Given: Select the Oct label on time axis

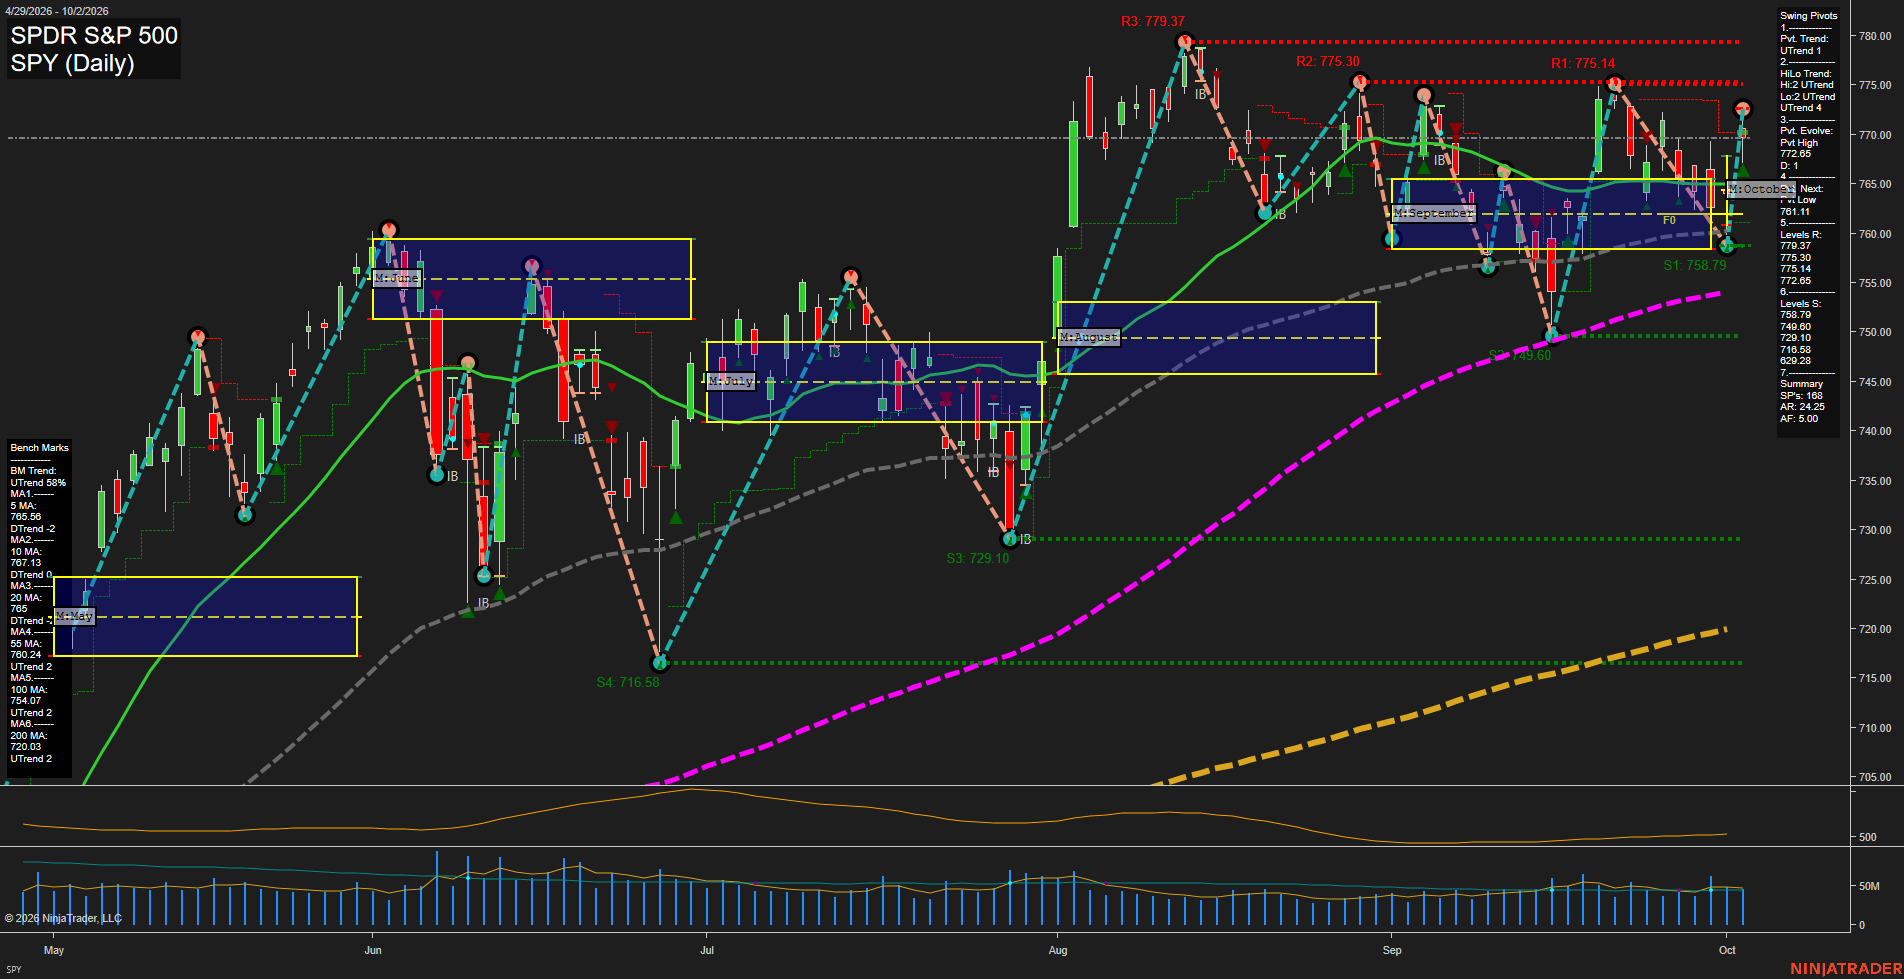Looking at the screenshot, I should point(1727,950).
